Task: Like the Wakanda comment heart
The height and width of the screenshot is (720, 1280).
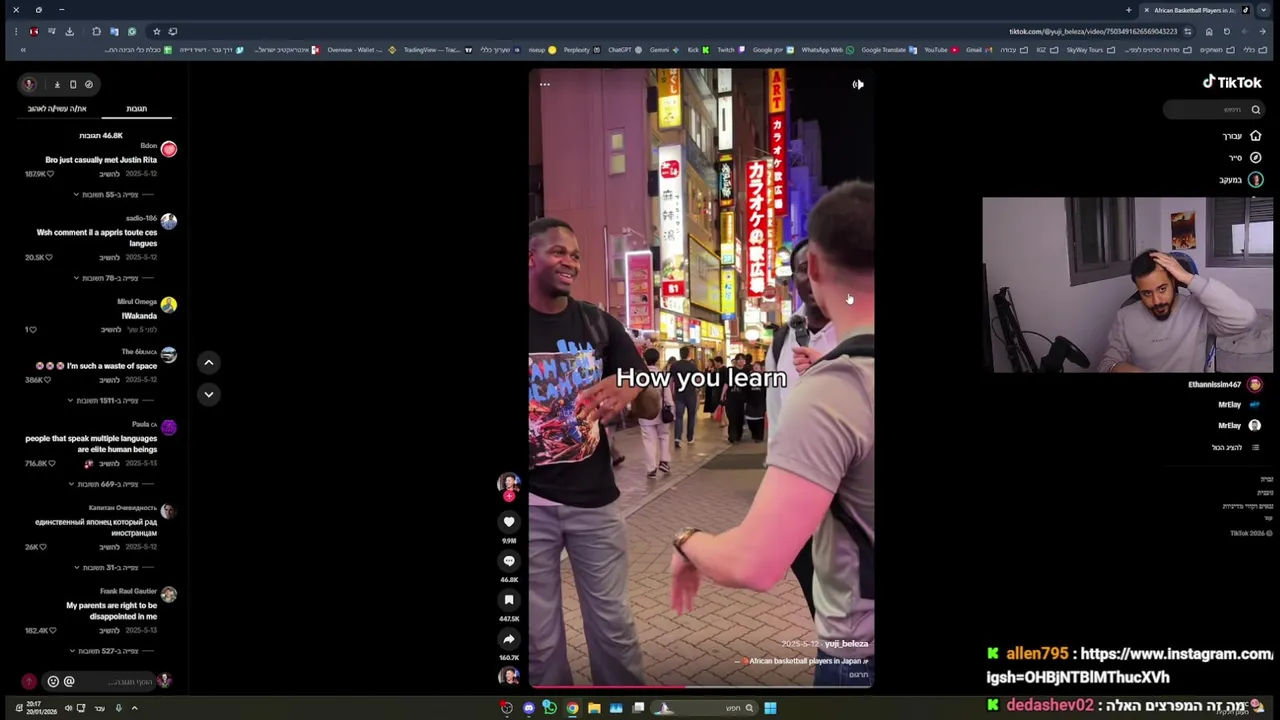Action: tap(31, 329)
